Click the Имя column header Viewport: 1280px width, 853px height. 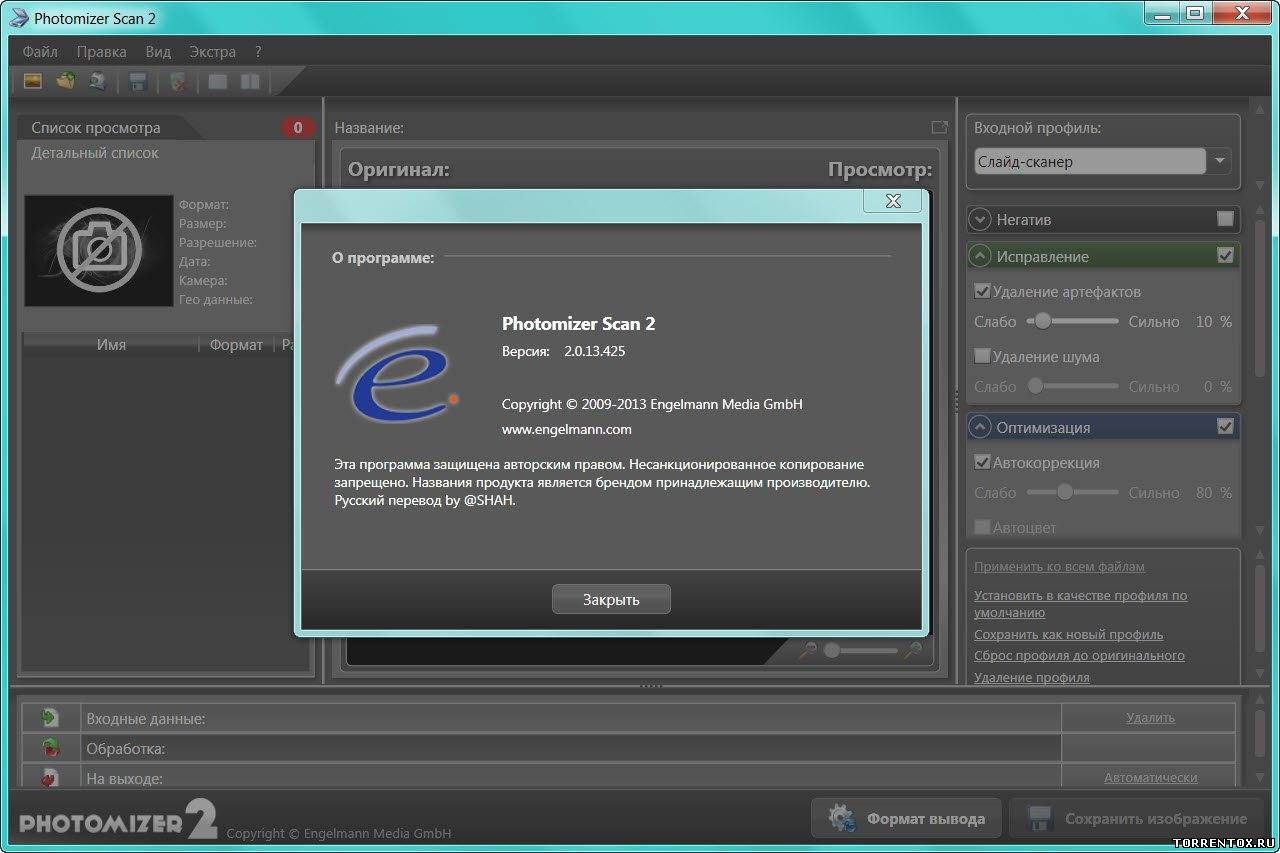[x=111, y=344]
